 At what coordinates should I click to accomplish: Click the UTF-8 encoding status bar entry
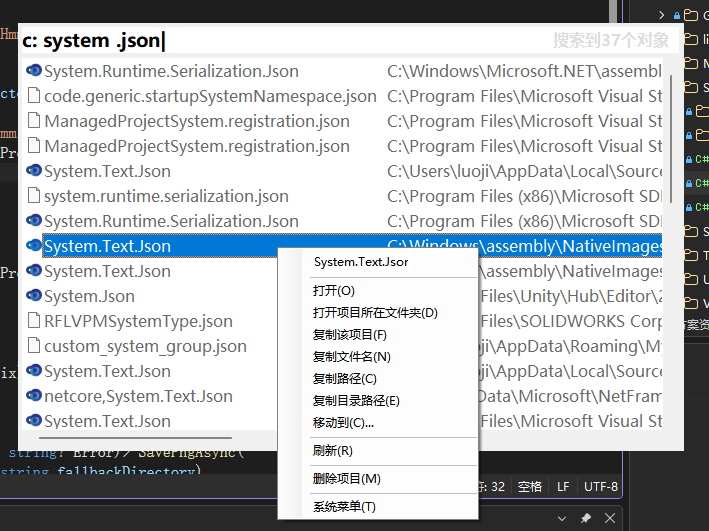tap(600, 487)
